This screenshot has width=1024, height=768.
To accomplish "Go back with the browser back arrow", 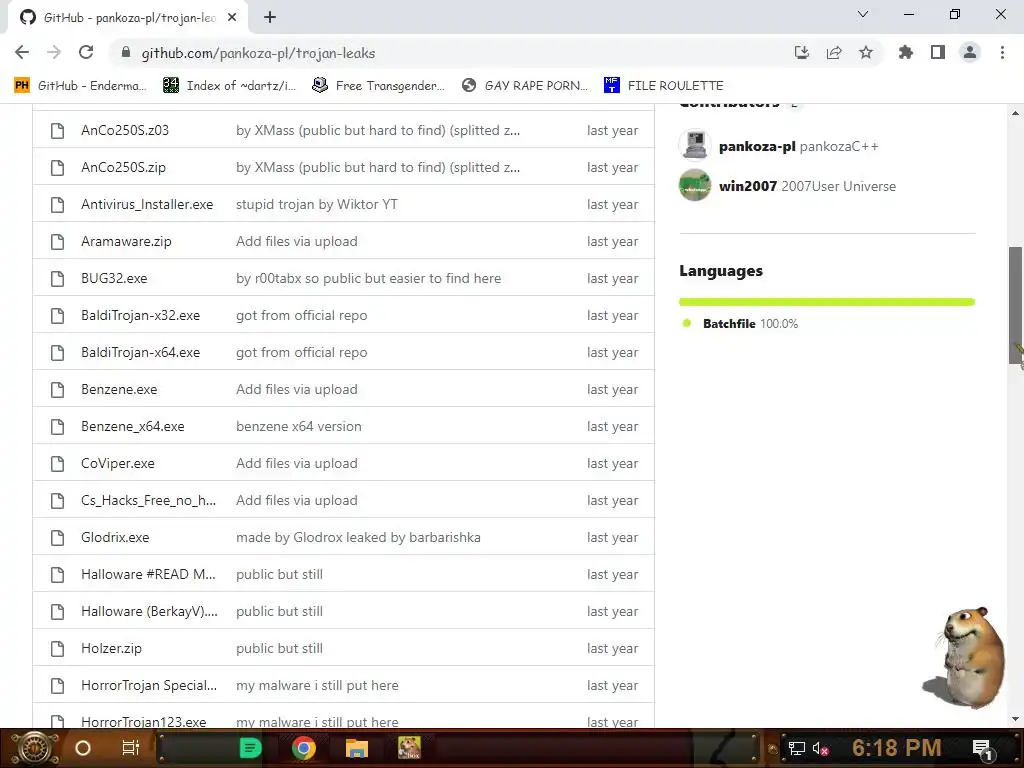I will tap(22, 52).
